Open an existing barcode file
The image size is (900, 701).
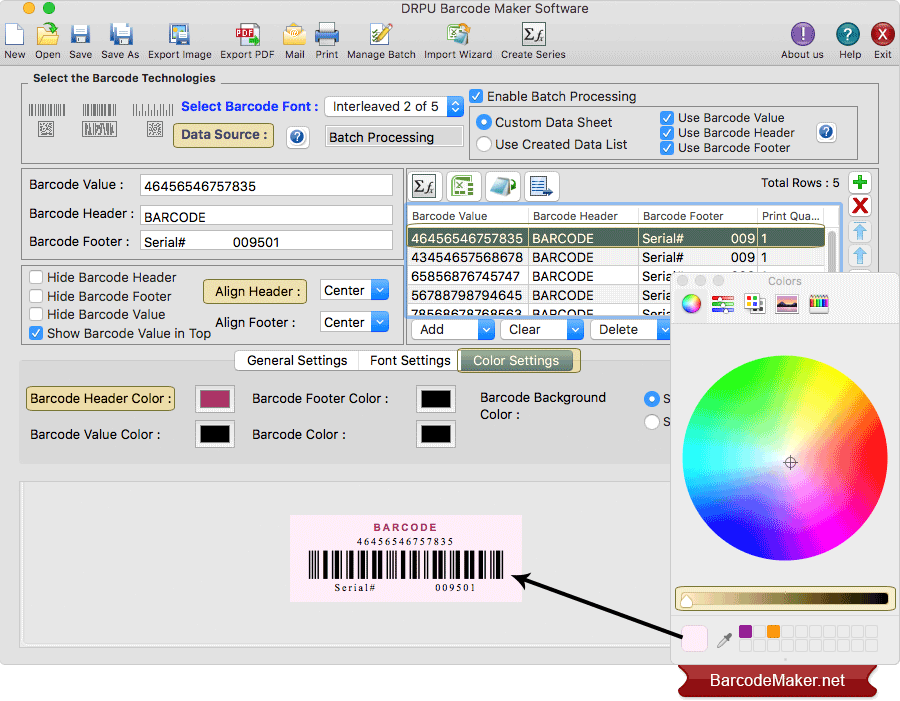48,41
